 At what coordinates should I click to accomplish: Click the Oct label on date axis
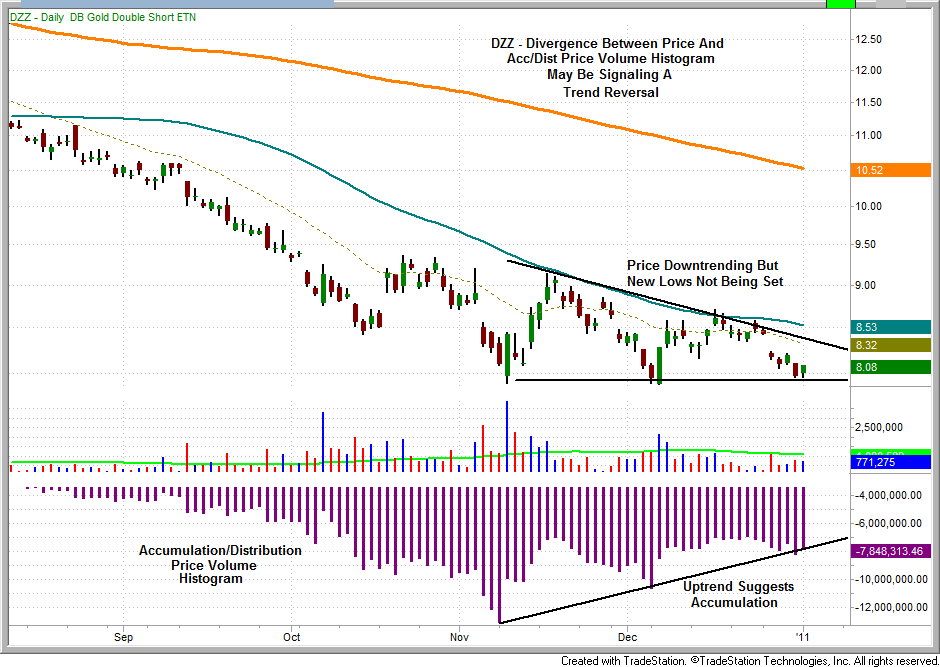point(292,637)
